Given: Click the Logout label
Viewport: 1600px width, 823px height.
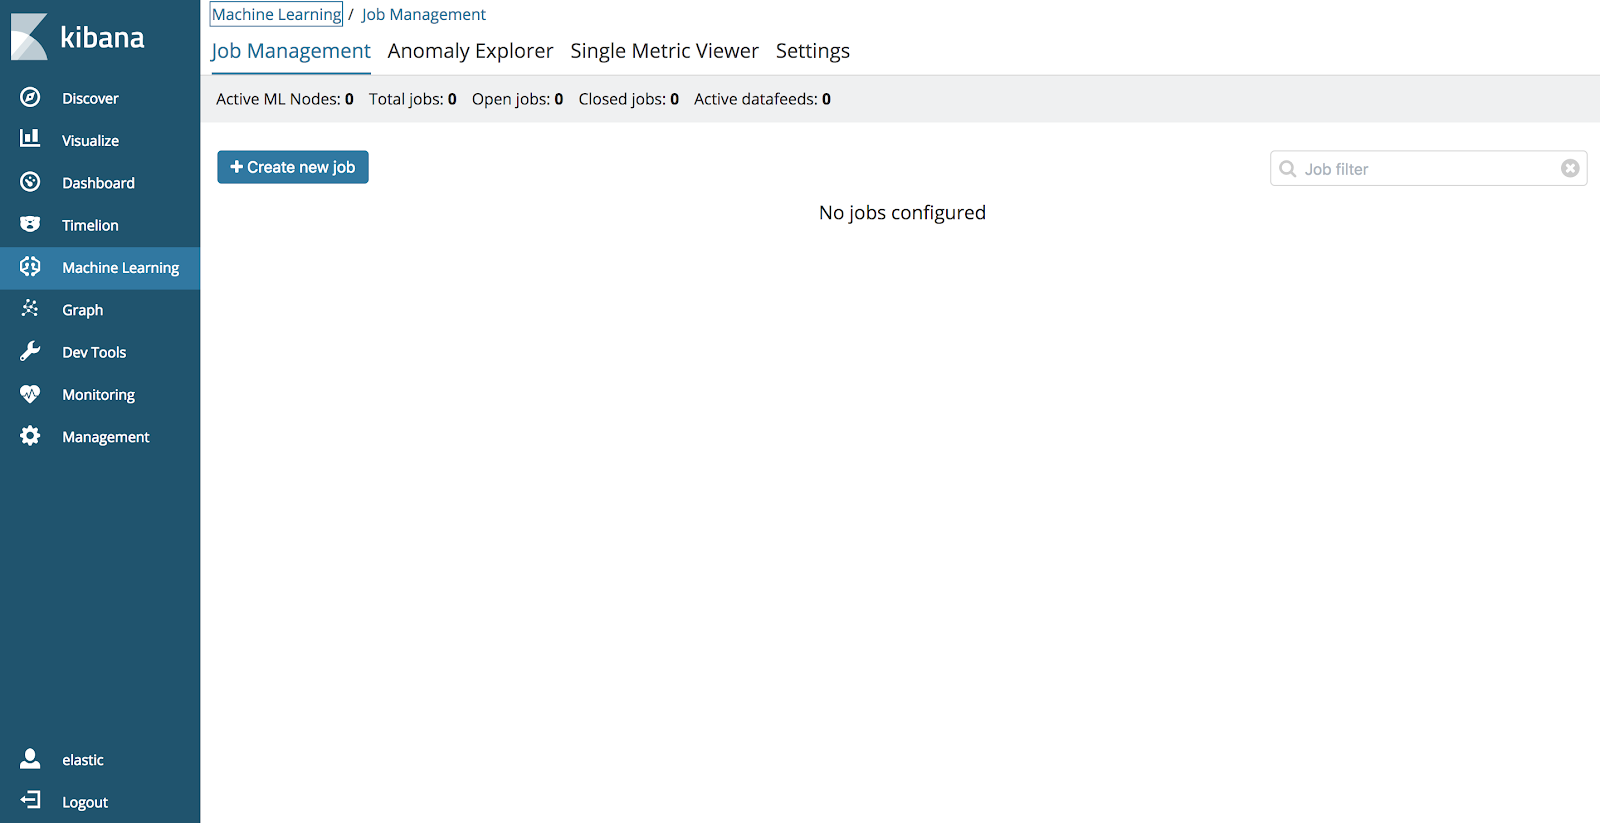Looking at the screenshot, I should [x=85, y=803].
